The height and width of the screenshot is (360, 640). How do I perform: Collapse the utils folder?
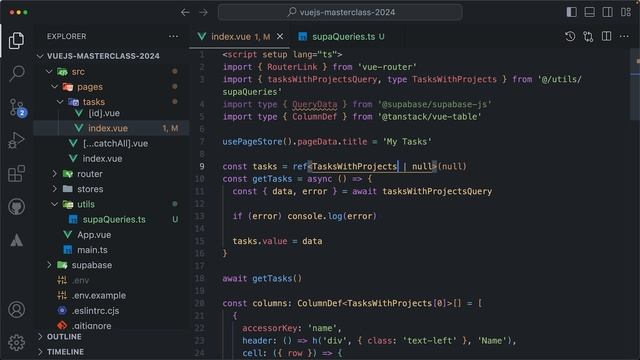coord(55,204)
